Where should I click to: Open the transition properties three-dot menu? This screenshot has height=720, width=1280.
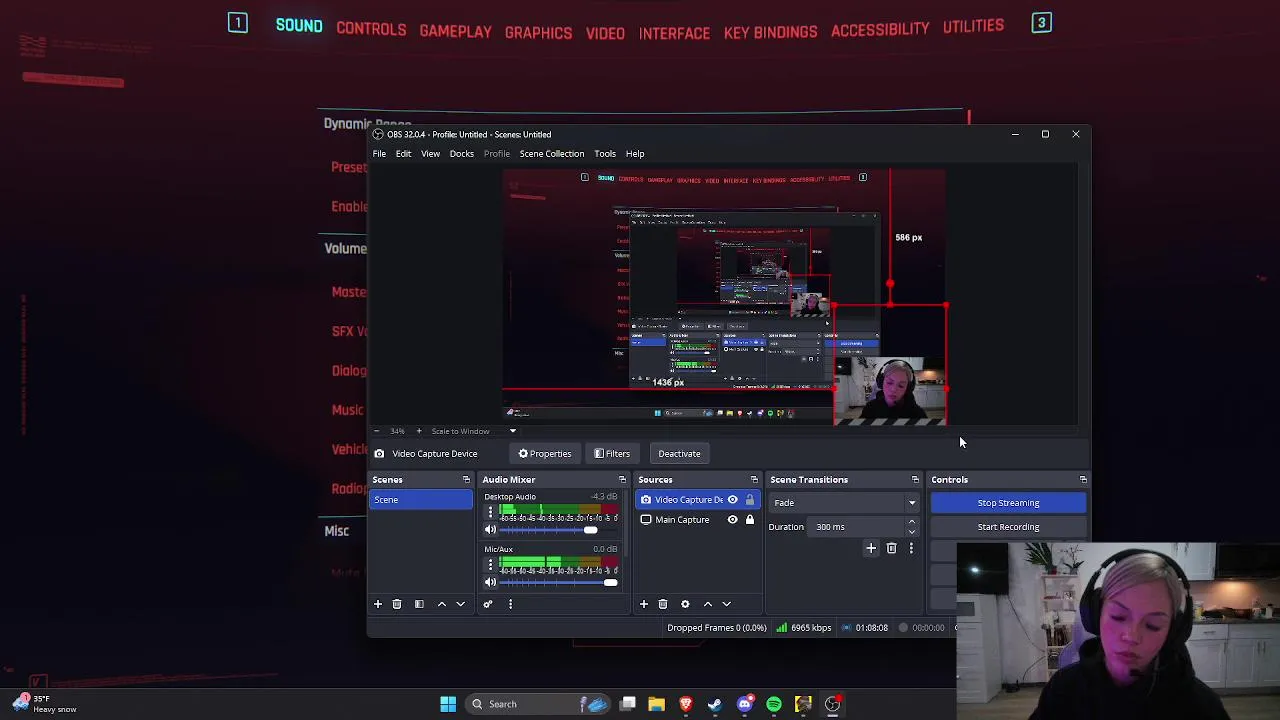click(911, 548)
